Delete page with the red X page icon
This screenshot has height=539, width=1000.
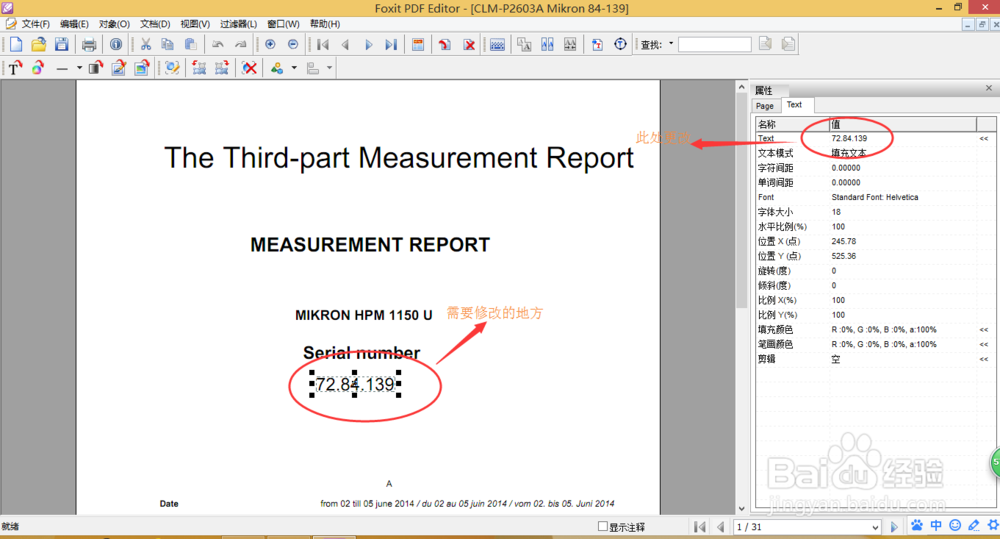(469, 45)
